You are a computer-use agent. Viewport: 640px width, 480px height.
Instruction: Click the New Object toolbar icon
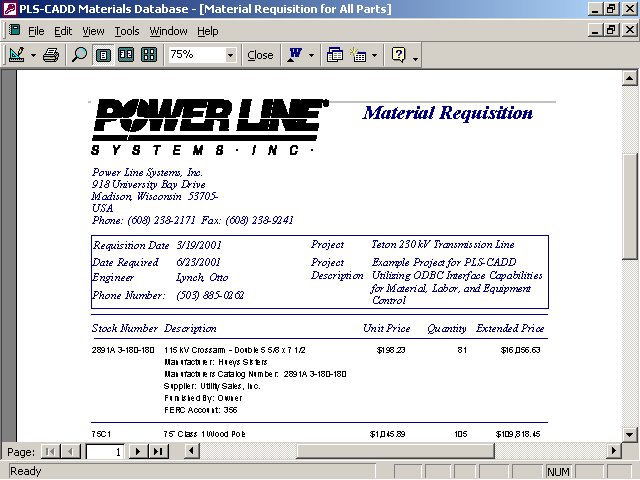point(358,55)
